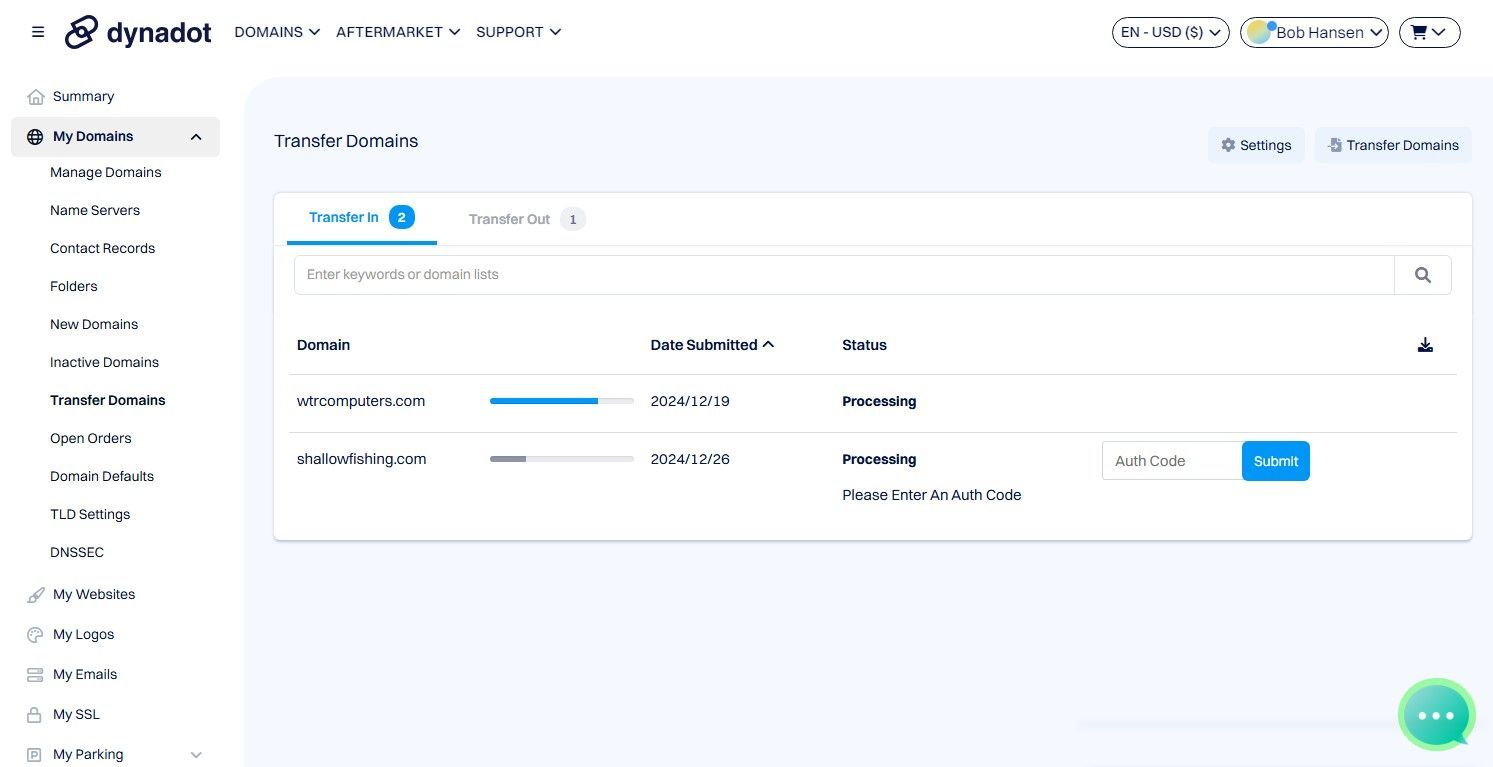Open My SSL in sidebar
This screenshot has height=767, width=1493.
click(76, 715)
